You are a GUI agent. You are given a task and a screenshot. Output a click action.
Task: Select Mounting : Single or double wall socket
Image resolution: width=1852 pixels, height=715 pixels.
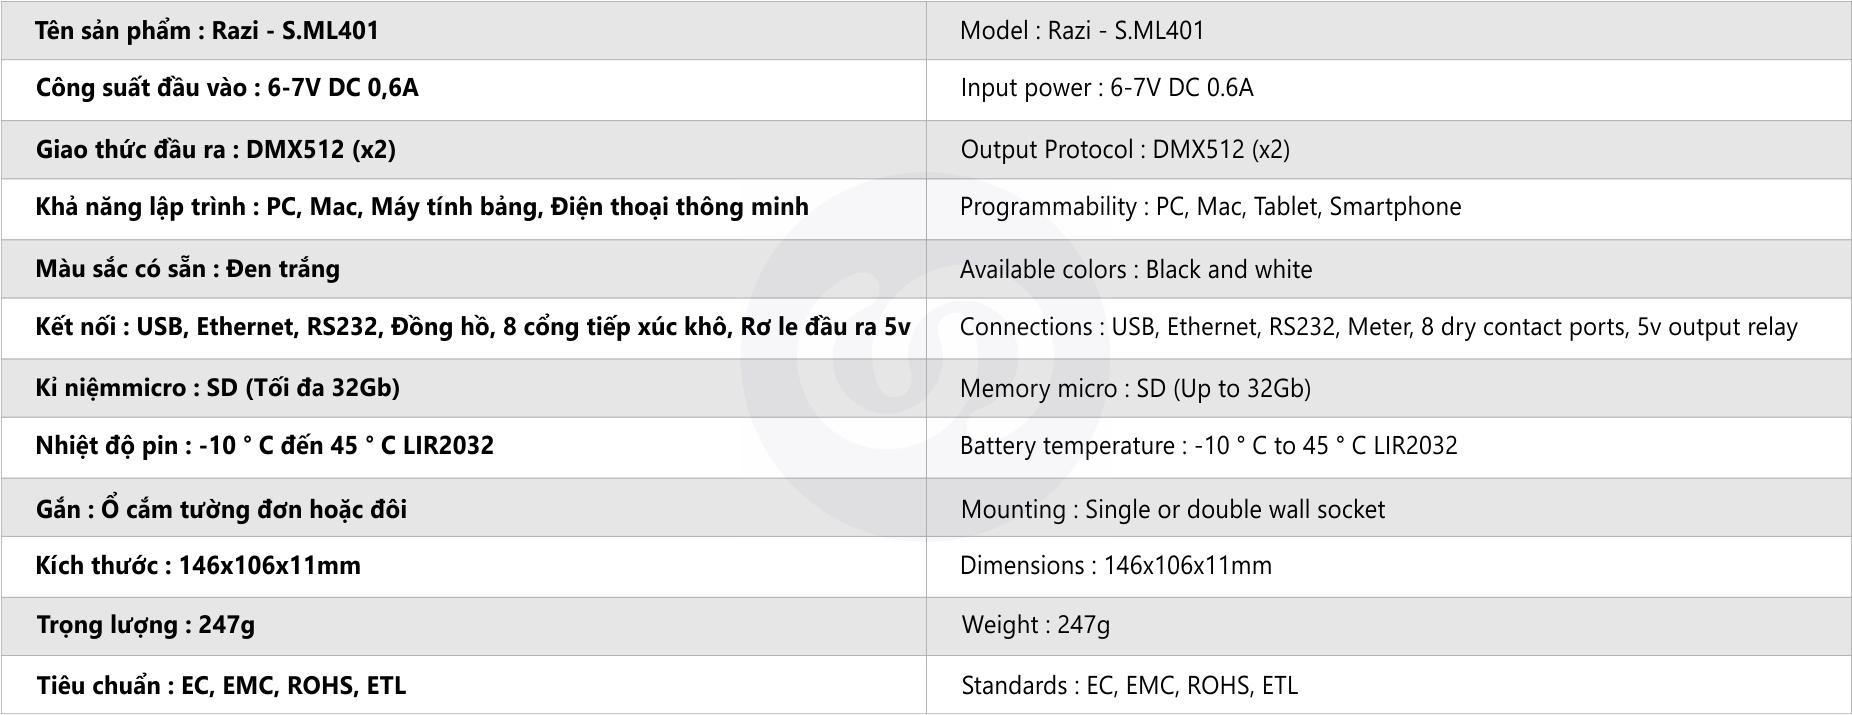pos(1172,509)
